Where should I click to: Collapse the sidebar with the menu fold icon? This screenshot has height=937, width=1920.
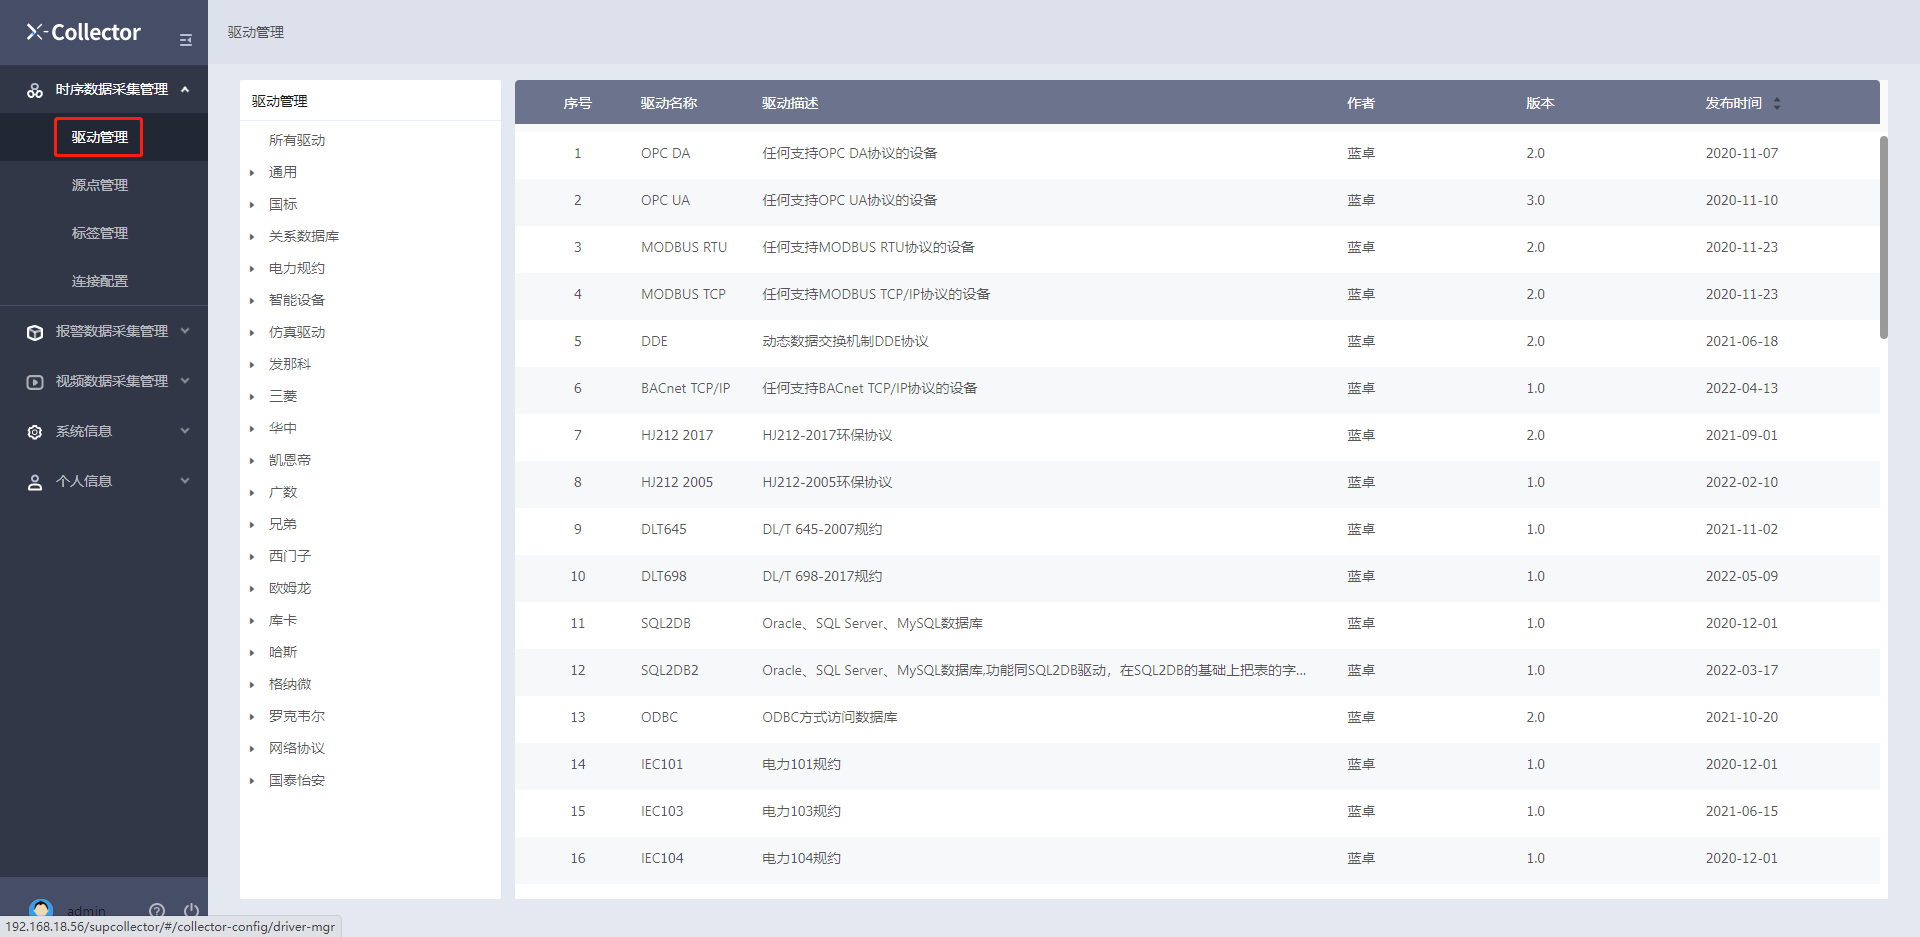click(186, 40)
